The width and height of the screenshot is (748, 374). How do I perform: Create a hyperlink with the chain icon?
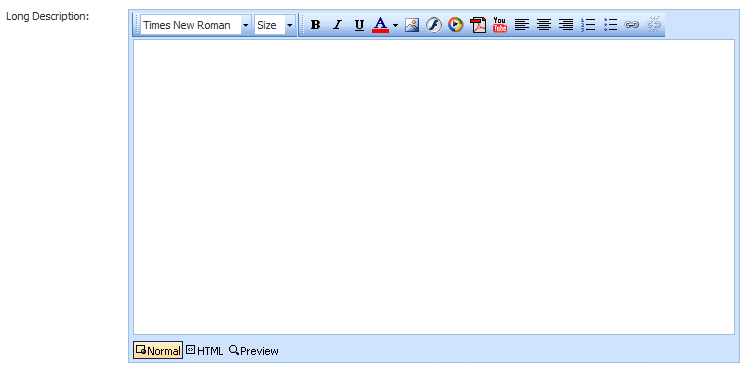pos(632,25)
